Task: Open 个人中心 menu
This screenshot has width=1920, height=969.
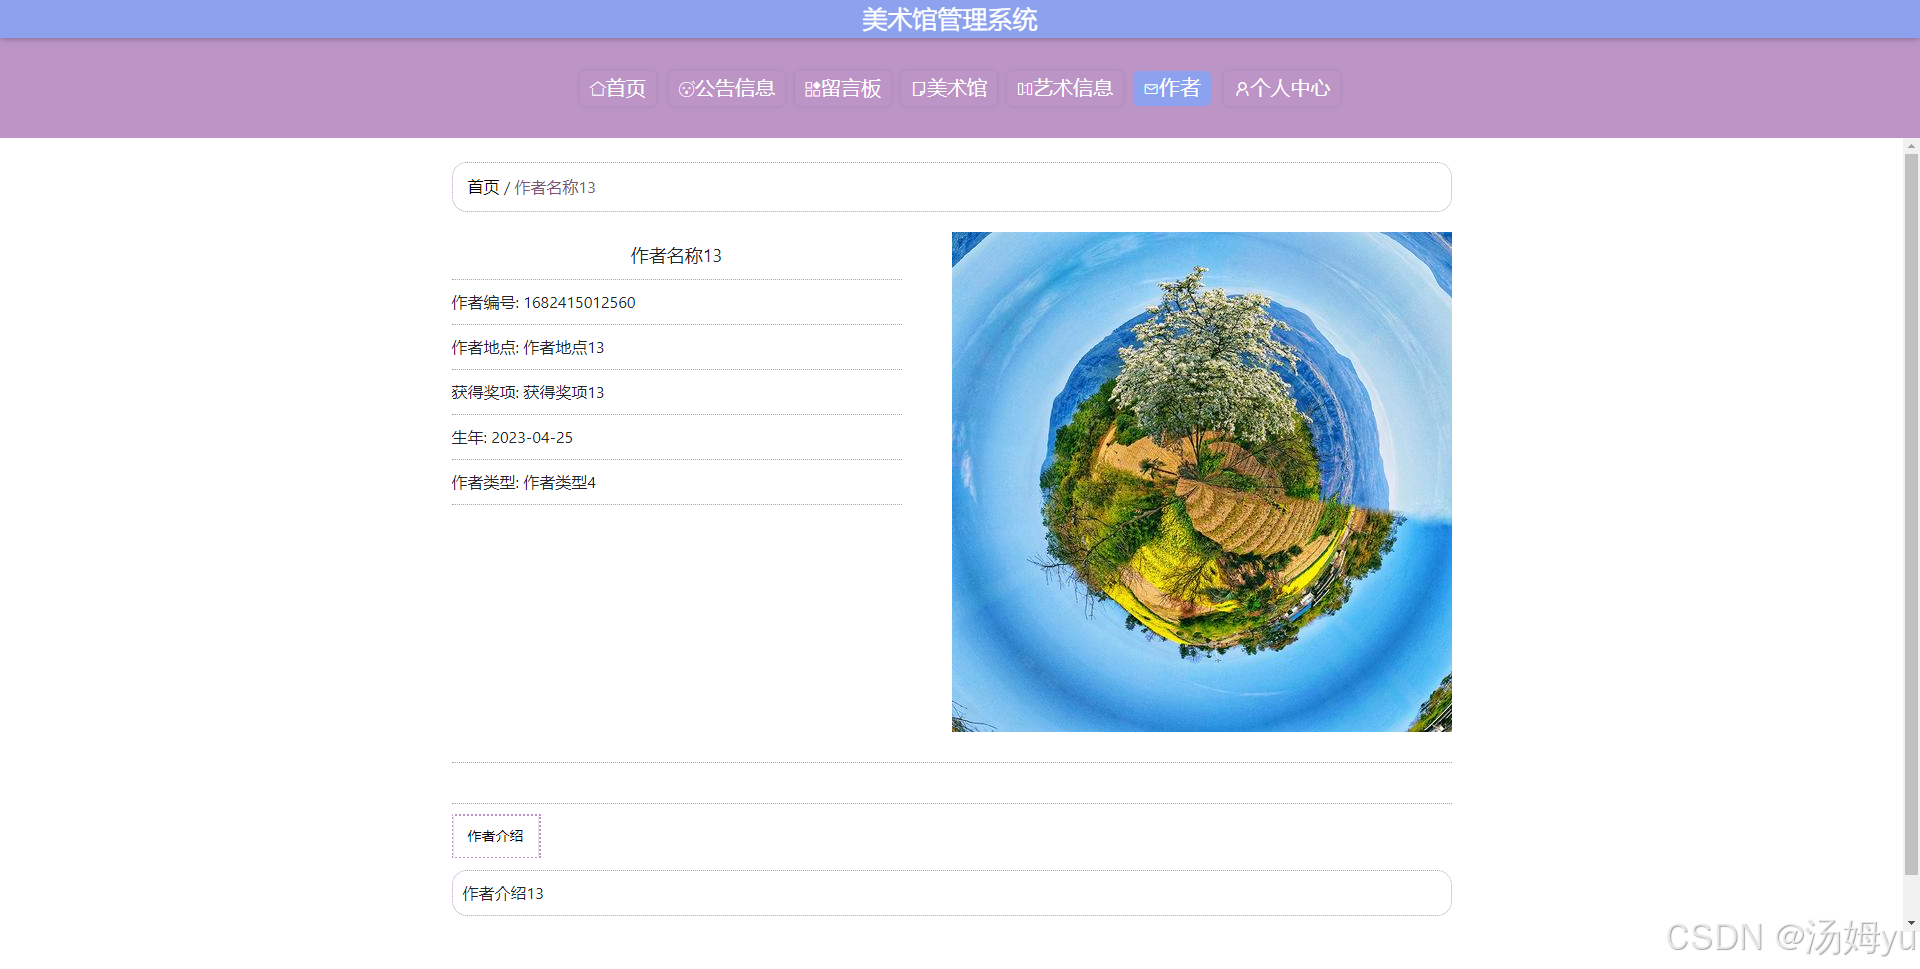Action: [x=1282, y=88]
